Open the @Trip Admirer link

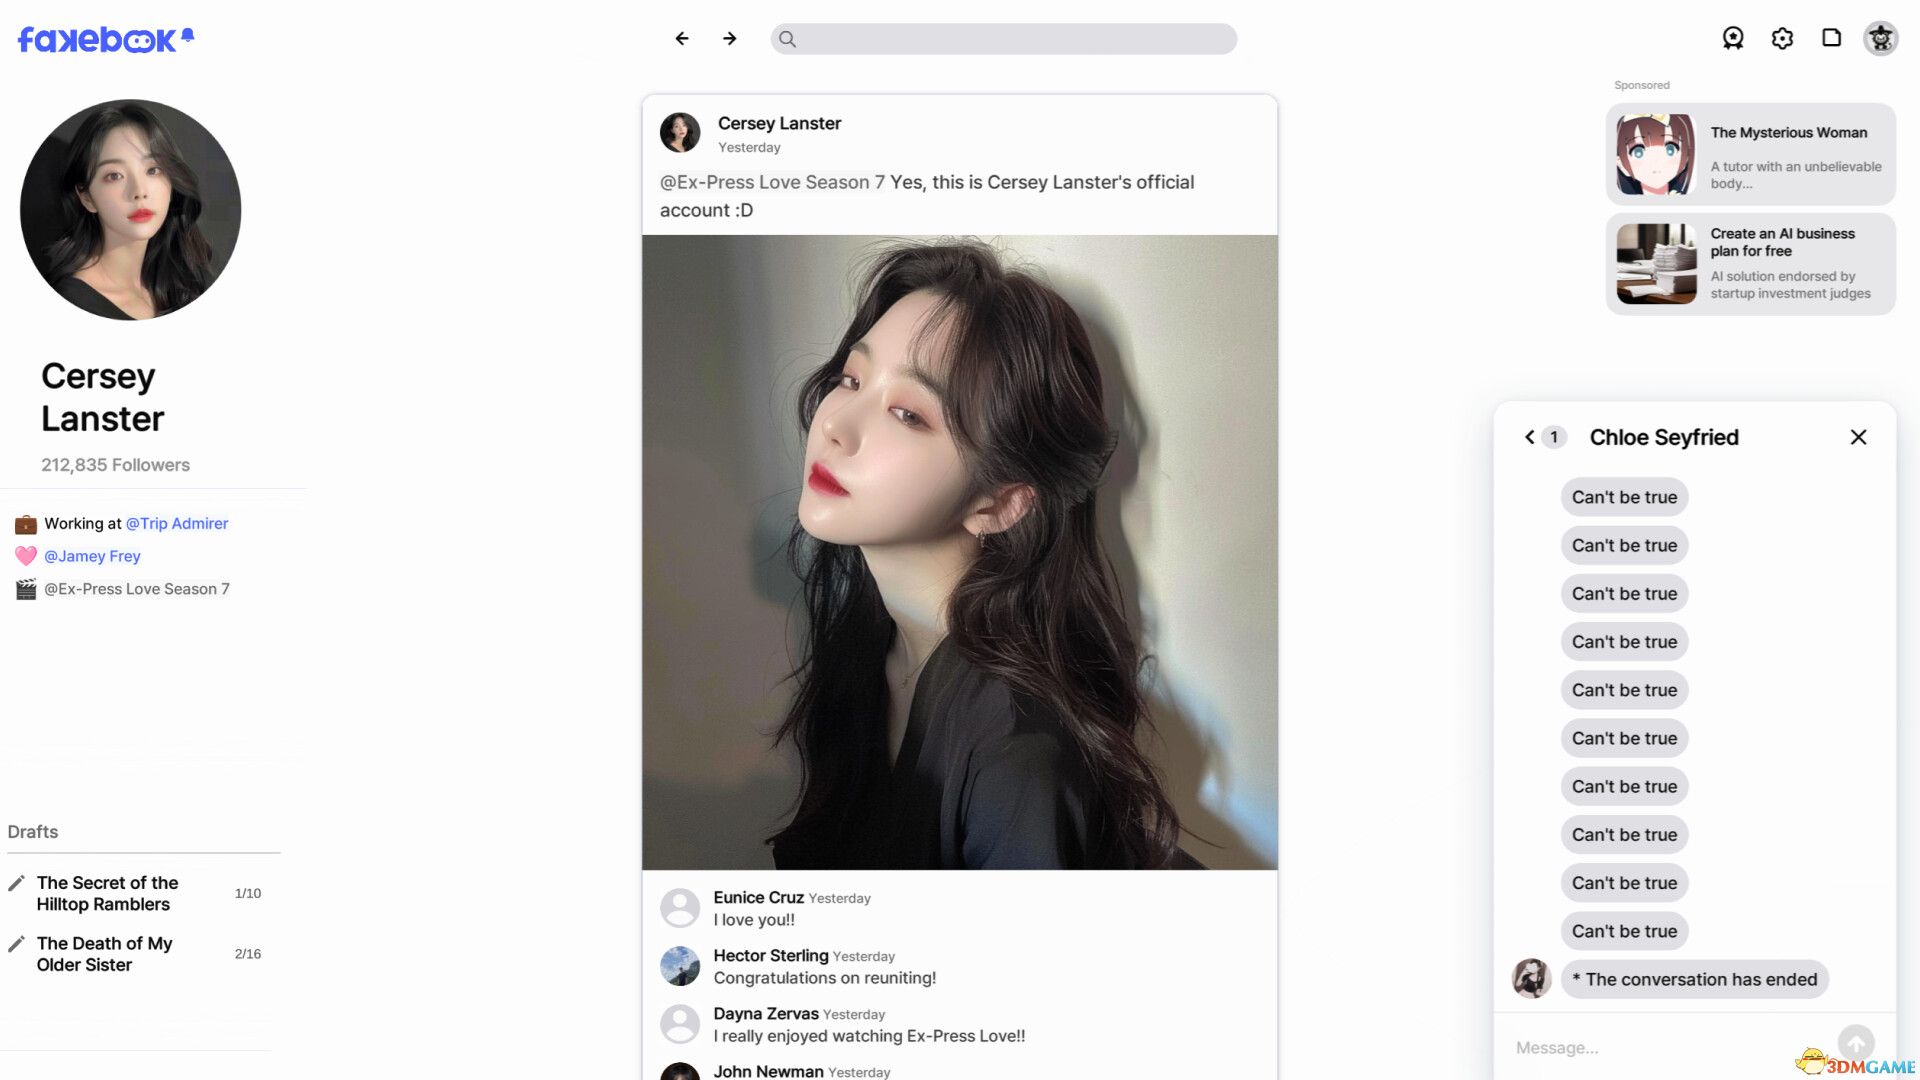175,523
